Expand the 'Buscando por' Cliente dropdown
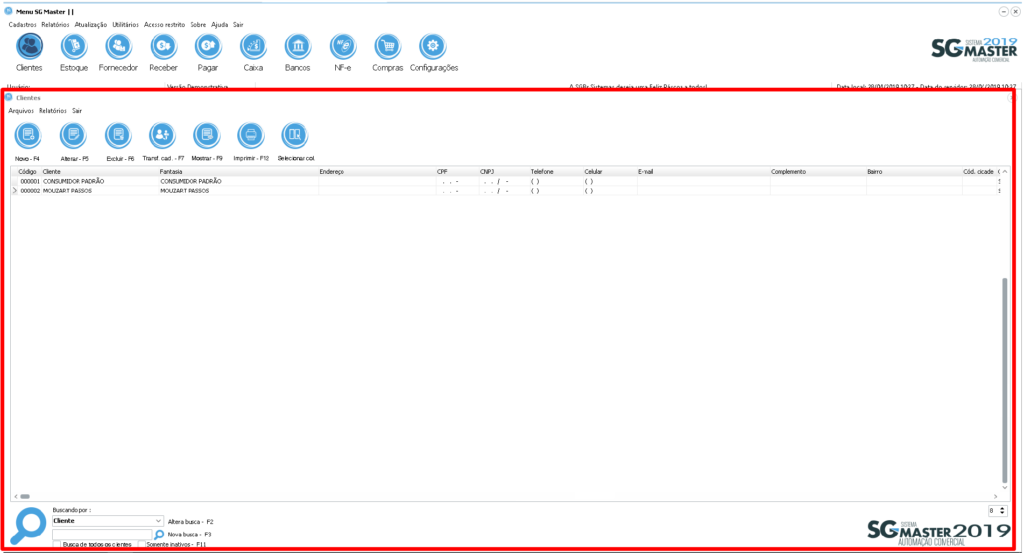The height and width of the screenshot is (553, 1024). pos(159,521)
